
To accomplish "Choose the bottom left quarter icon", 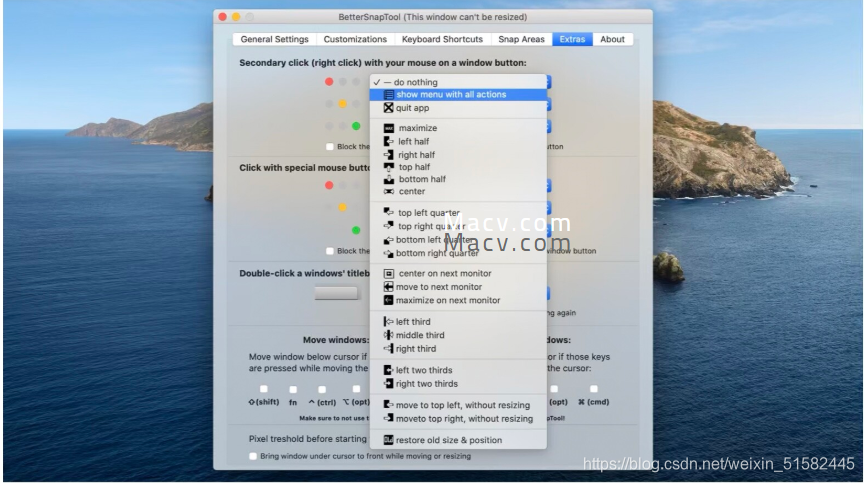I will 389,240.
